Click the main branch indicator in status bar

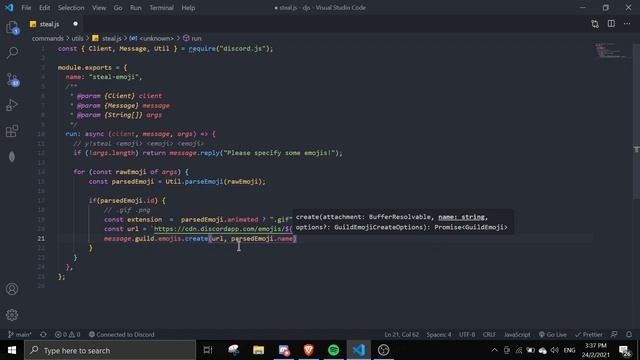(19, 334)
